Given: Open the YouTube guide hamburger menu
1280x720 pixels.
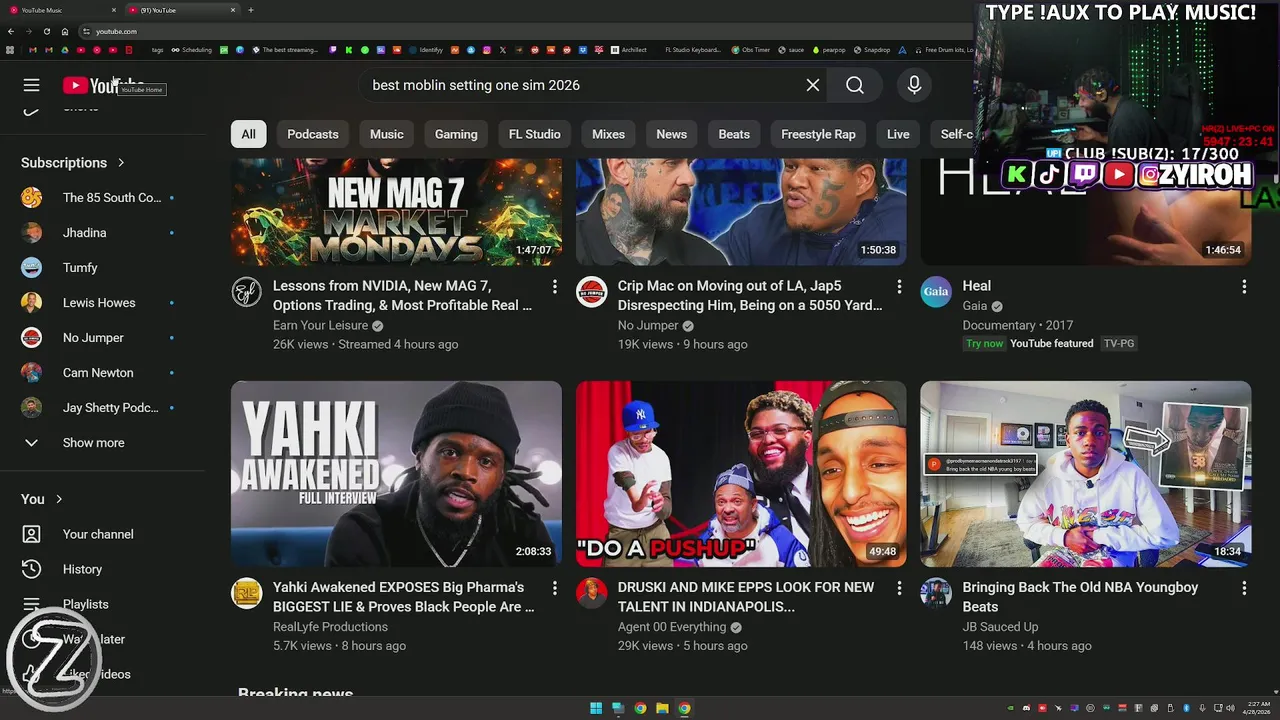Looking at the screenshot, I should click(x=32, y=85).
